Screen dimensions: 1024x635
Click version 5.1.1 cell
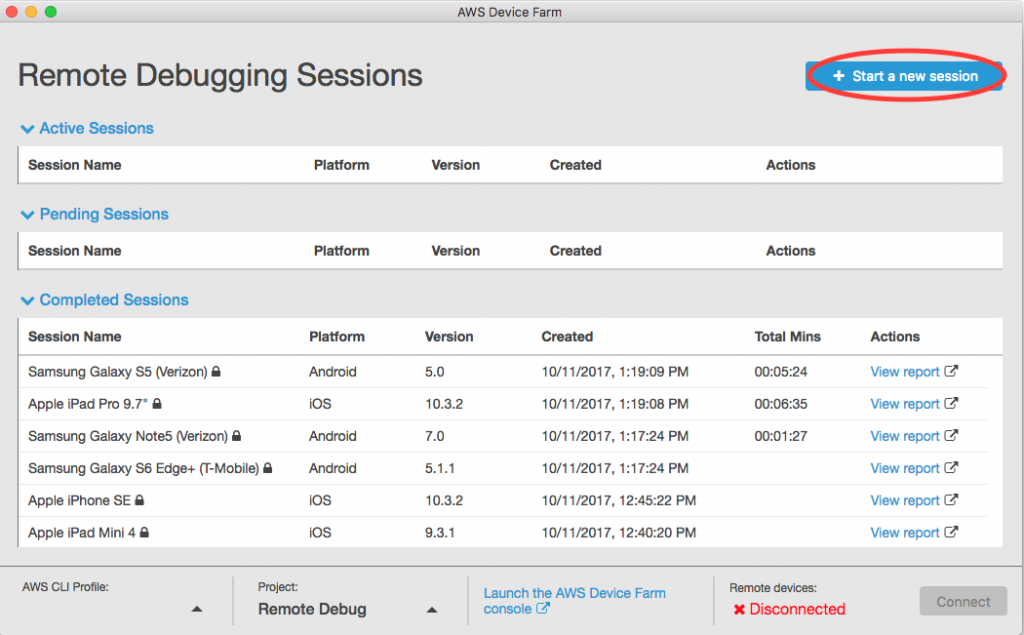[440, 468]
